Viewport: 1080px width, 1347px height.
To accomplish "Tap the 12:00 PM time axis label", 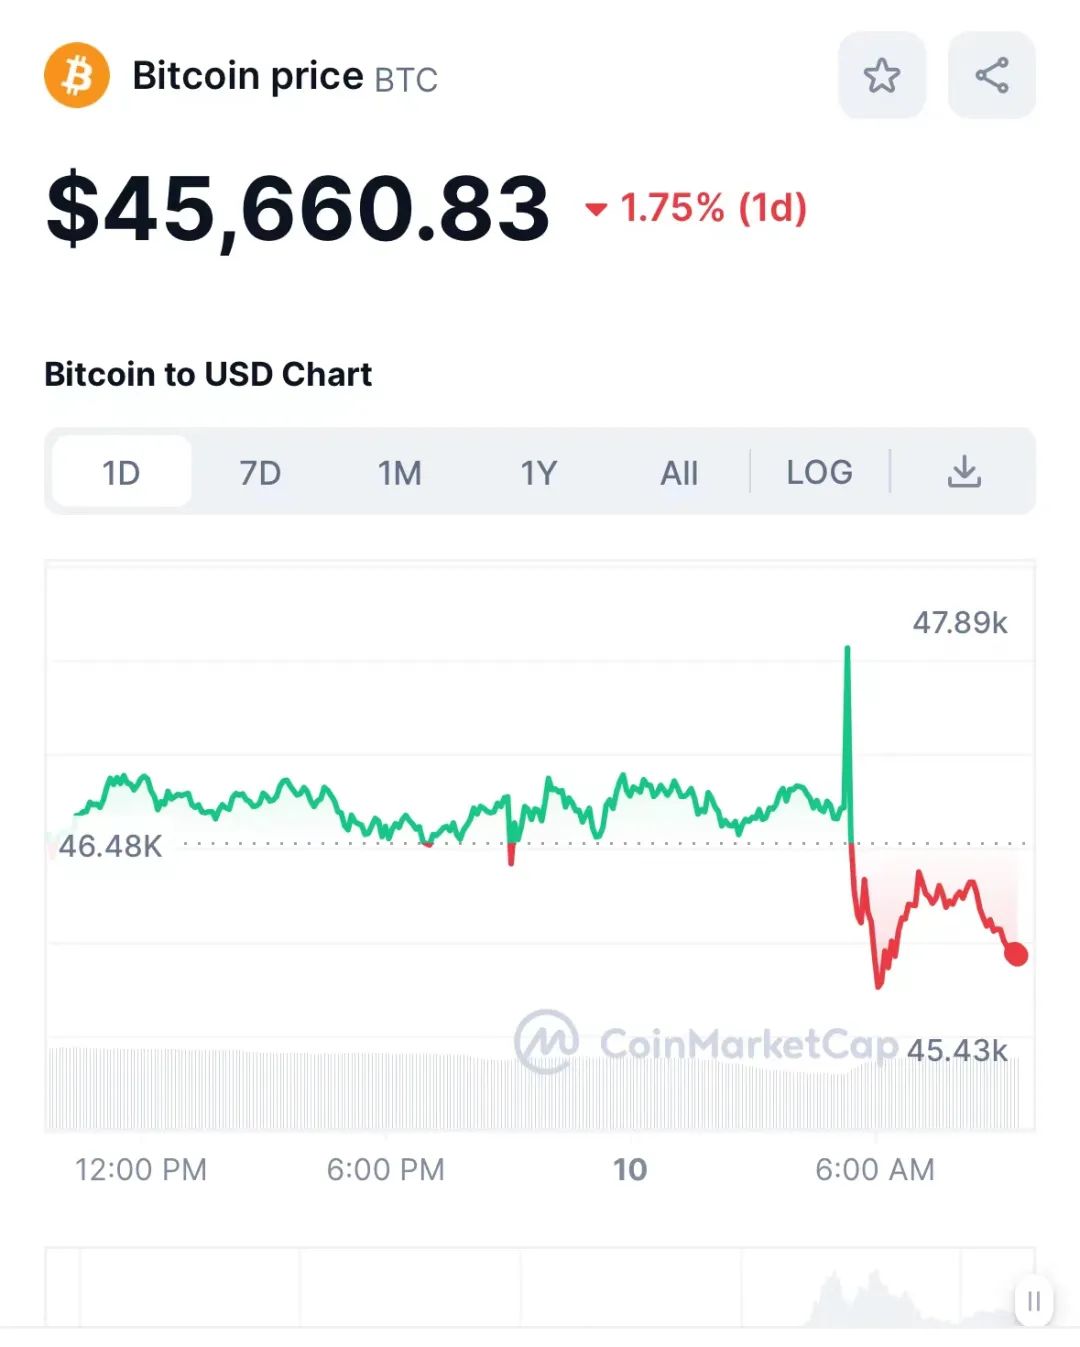I will pyautogui.click(x=141, y=1169).
